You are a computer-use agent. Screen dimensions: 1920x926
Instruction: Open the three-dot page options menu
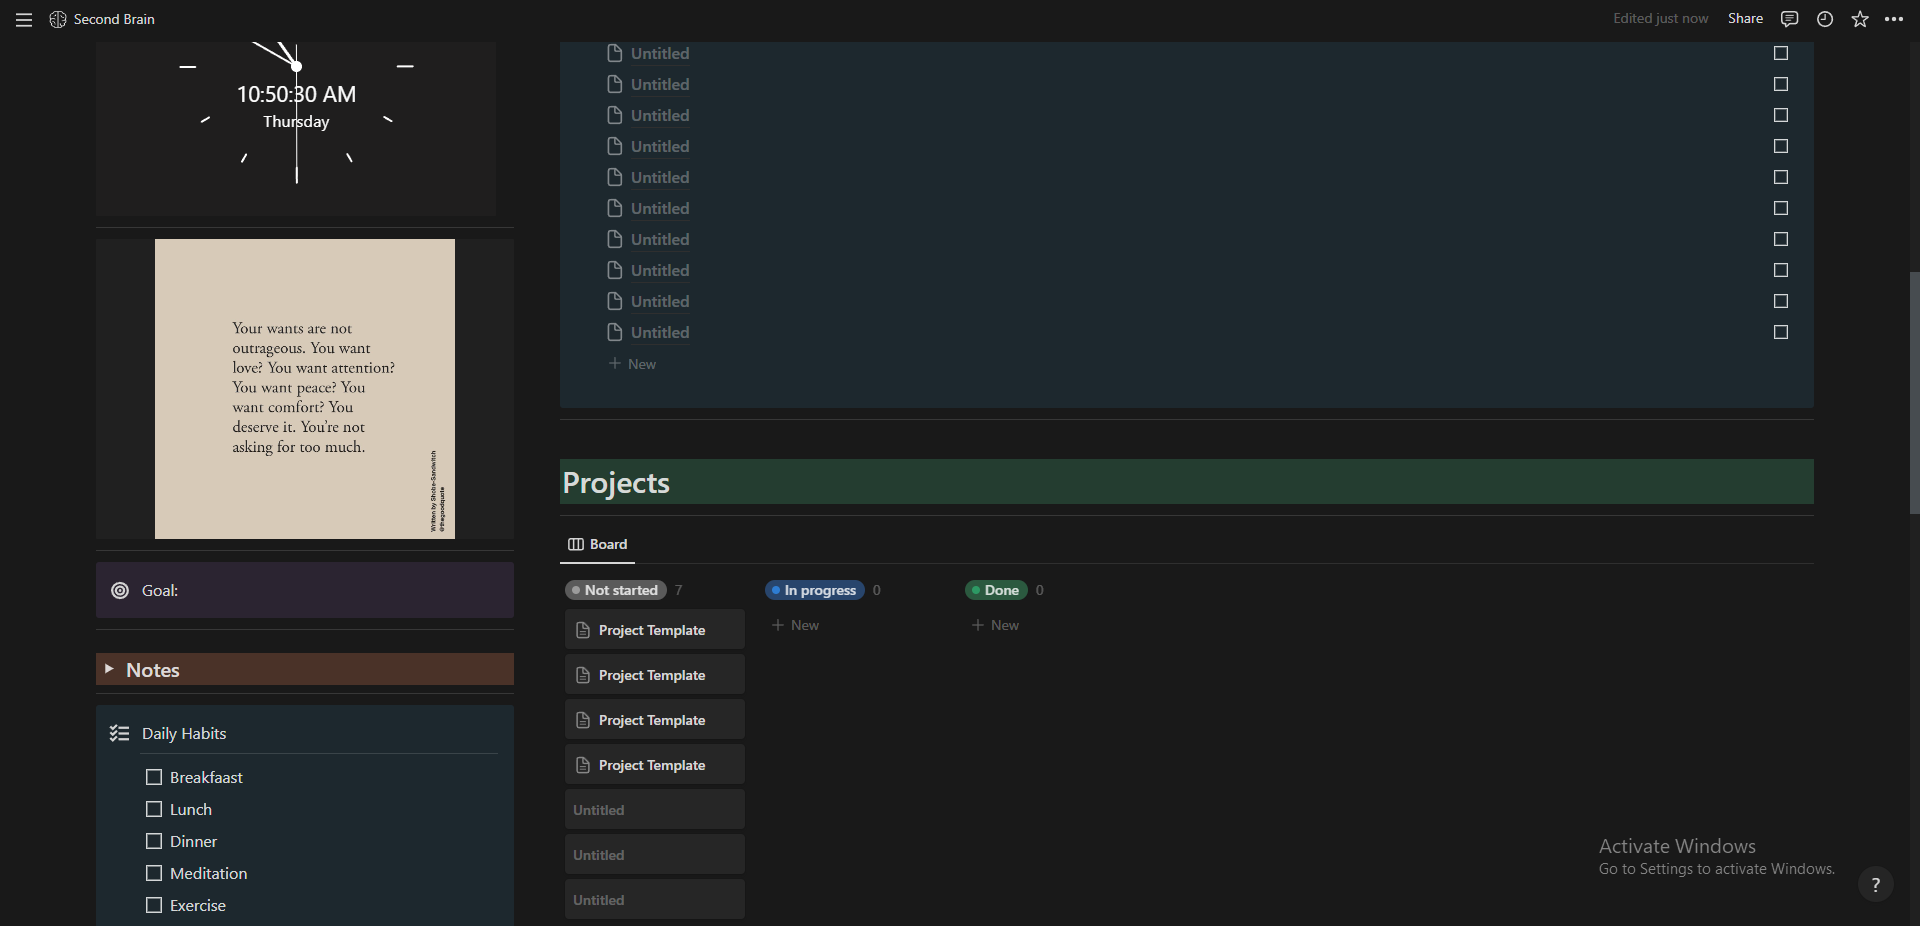(x=1894, y=19)
